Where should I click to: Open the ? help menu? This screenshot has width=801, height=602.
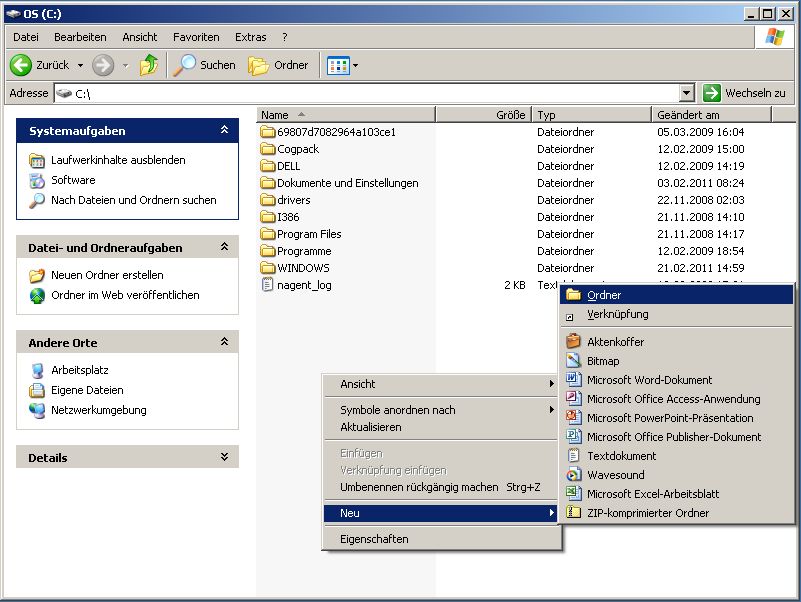[285, 37]
